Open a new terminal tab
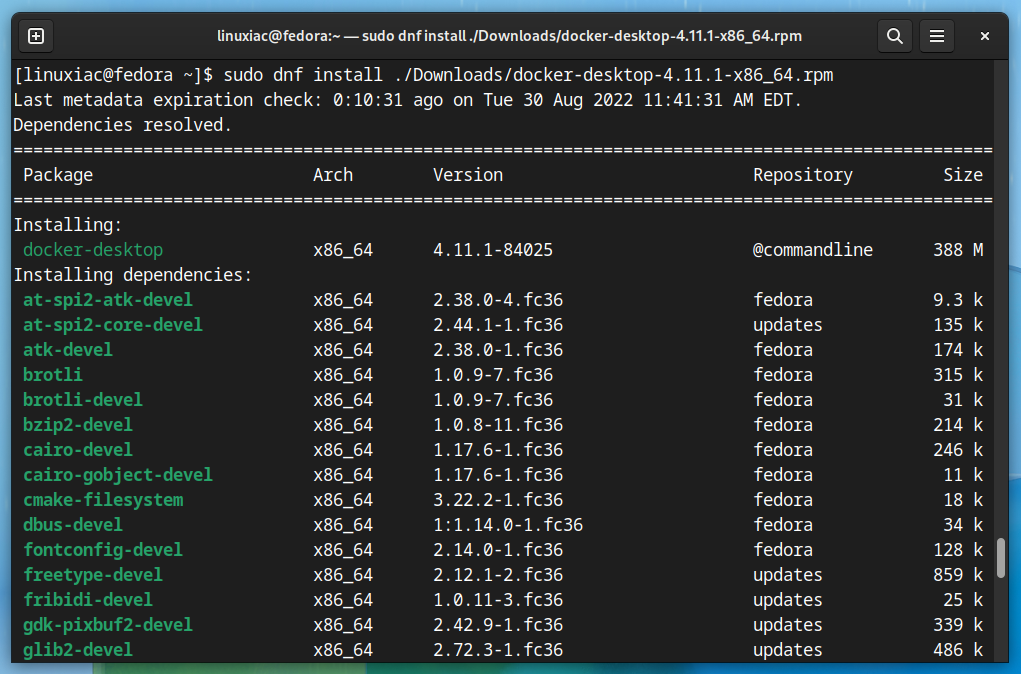The image size is (1021, 674). 36,36
